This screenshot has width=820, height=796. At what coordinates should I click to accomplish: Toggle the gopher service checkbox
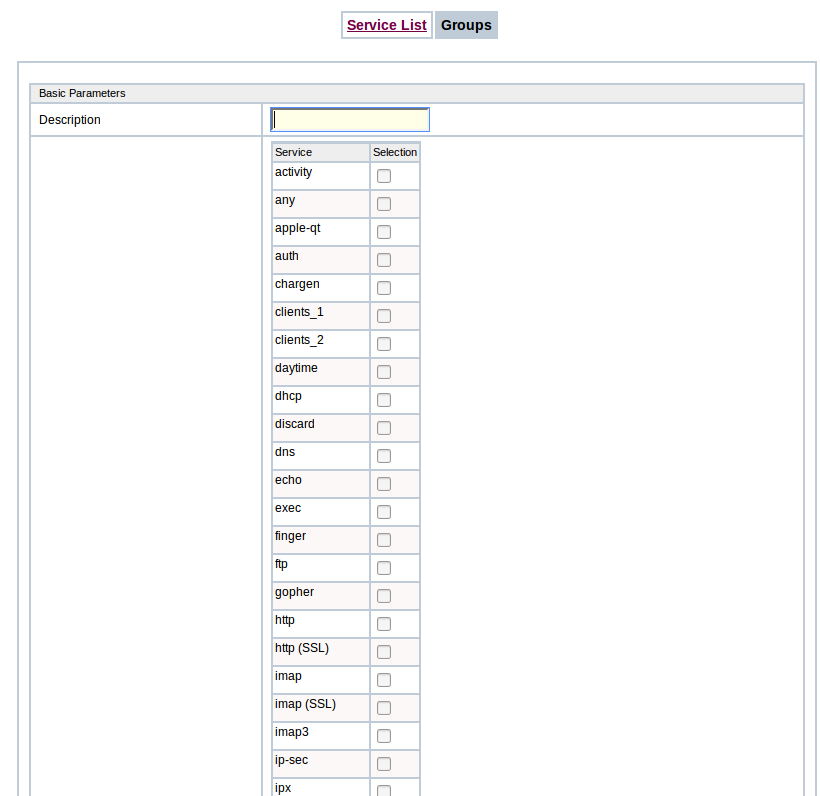[x=384, y=596]
